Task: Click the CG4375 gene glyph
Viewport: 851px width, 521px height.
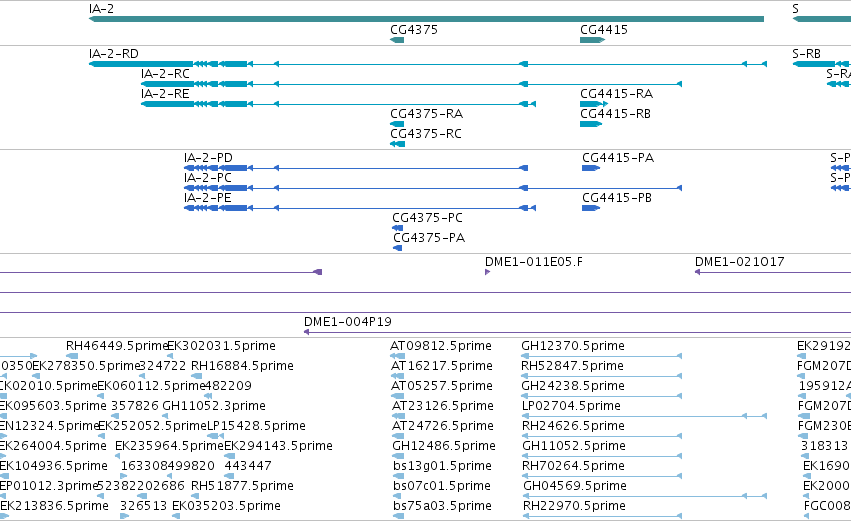Action: 397,40
